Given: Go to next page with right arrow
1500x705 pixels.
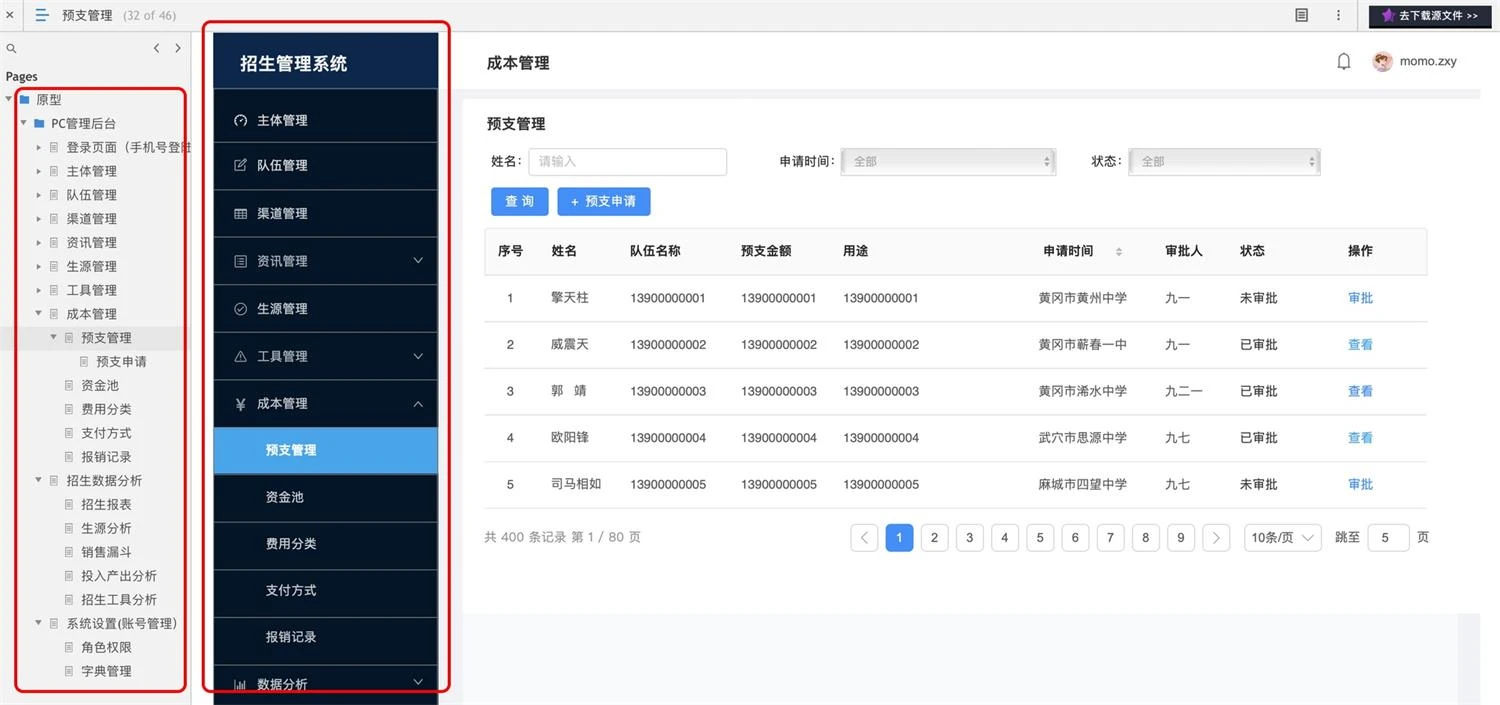Looking at the screenshot, I should pos(178,48).
